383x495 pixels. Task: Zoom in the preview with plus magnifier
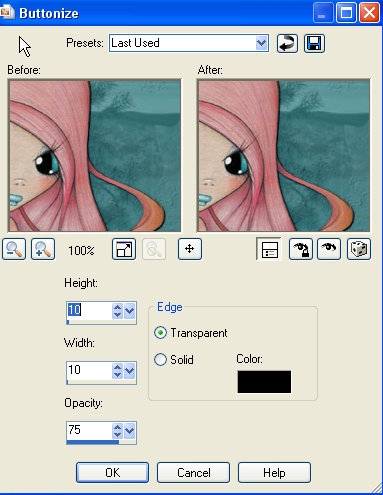(43, 249)
